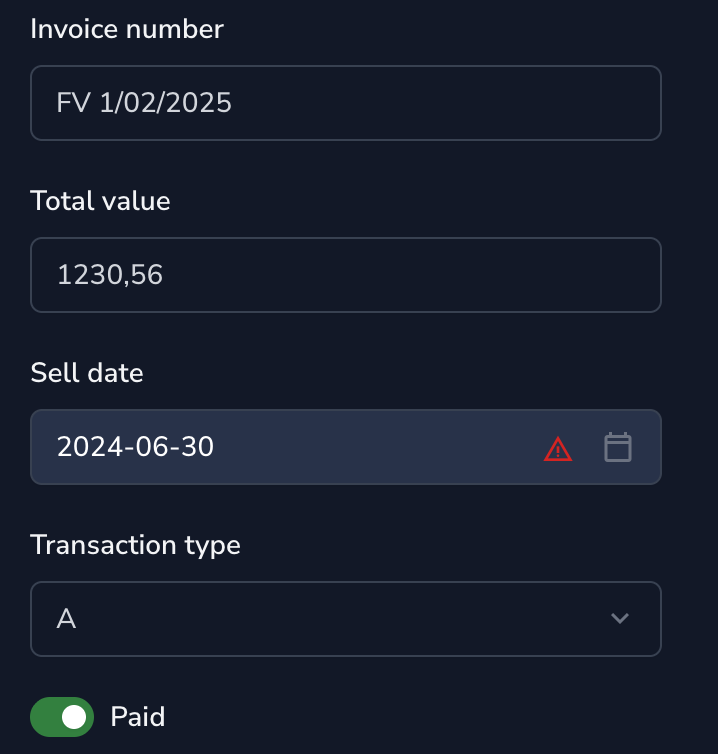Click the white knob of Paid switch
The image size is (718, 754).
74,716
